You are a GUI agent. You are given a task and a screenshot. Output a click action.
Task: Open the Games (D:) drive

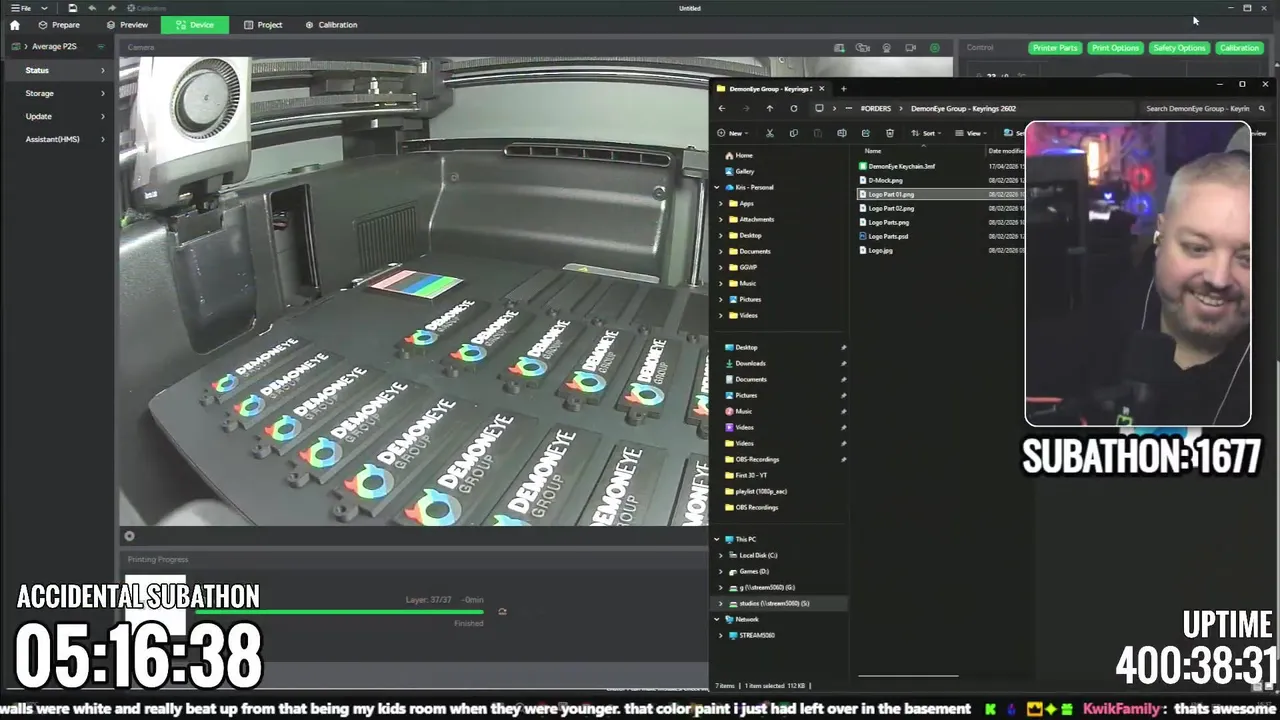point(749,571)
